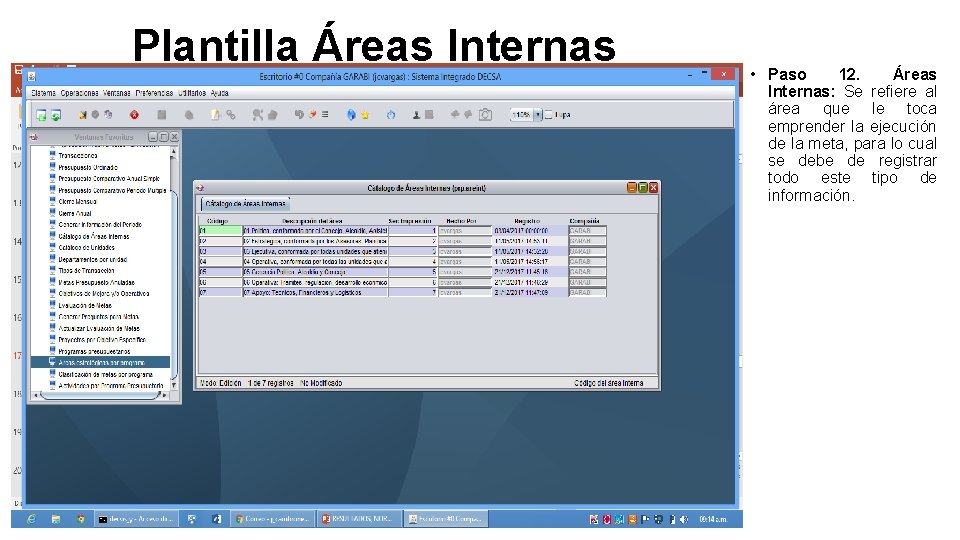Click the first green new-window toolbar icon
This screenshot has height=540, width=960.
[x=41, y=114]
